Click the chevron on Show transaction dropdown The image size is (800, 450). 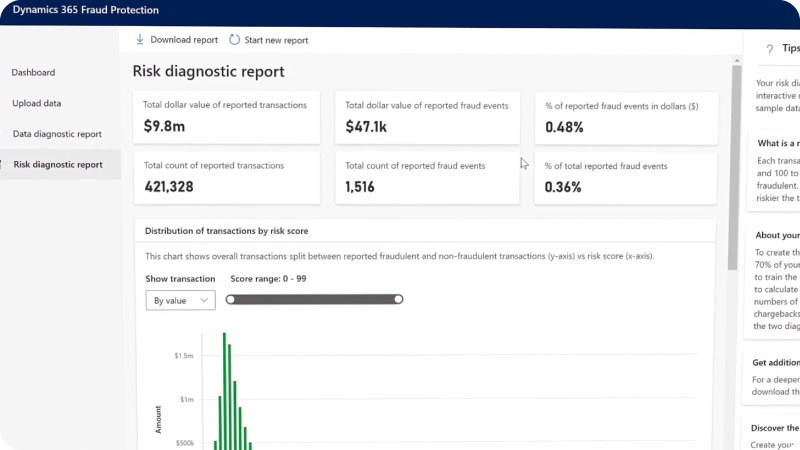[x=205, y=300]
